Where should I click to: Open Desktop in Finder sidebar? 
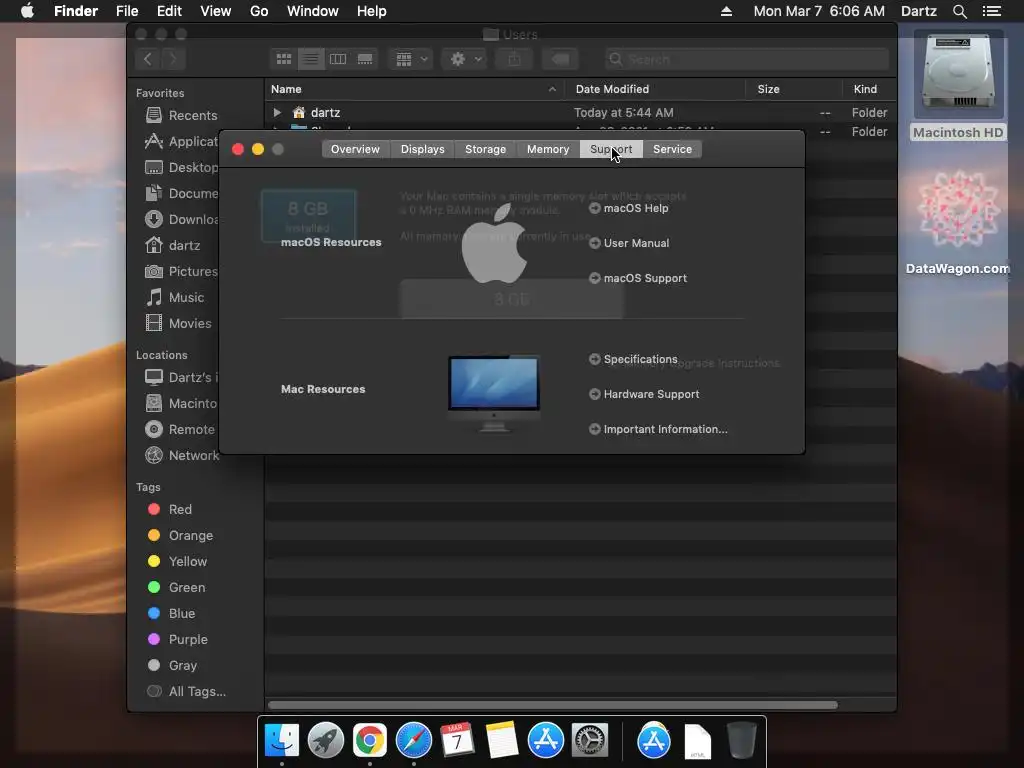tap(182, 168)
